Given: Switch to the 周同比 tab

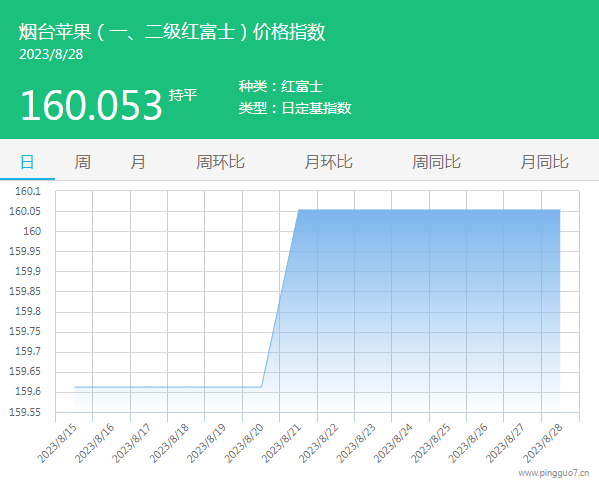Looking at the screenshot, I should (436, 162).
